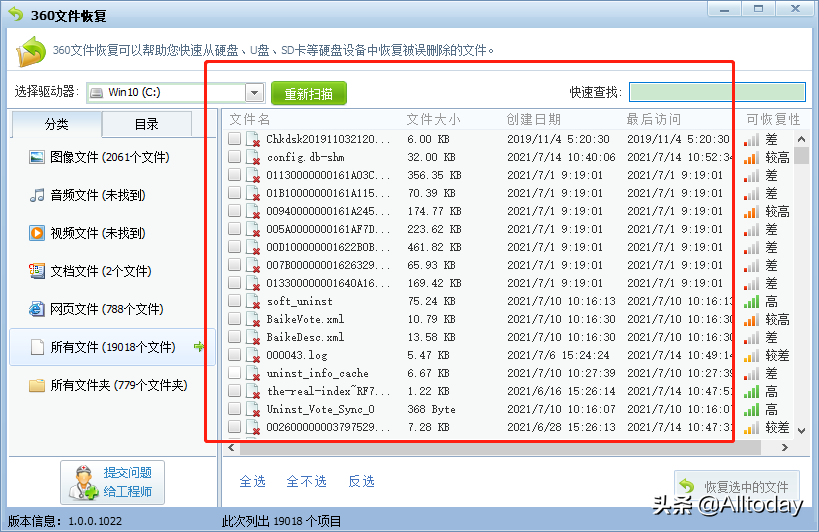This screenshot has width=819, height=532.
Task: Click the 反选 invert selection link
Action: click(x=361, y=481)
